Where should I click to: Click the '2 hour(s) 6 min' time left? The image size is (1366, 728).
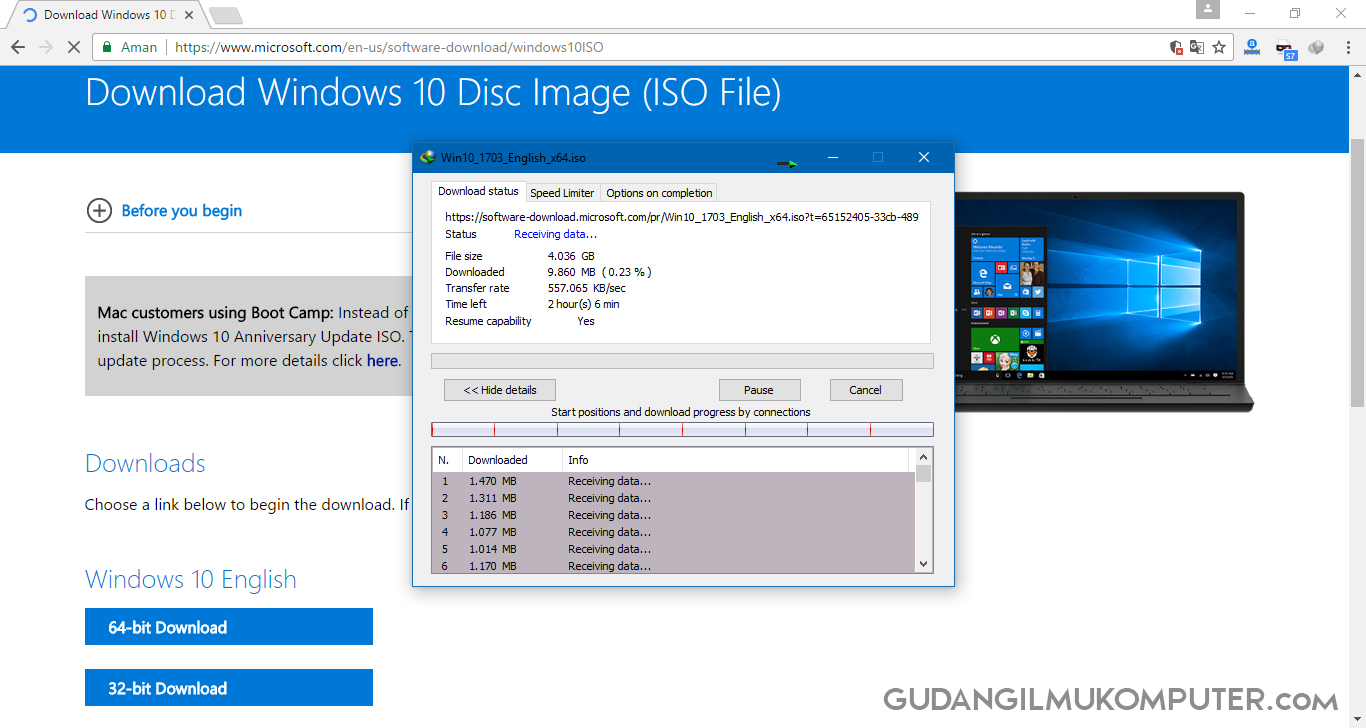click(584, 304)
